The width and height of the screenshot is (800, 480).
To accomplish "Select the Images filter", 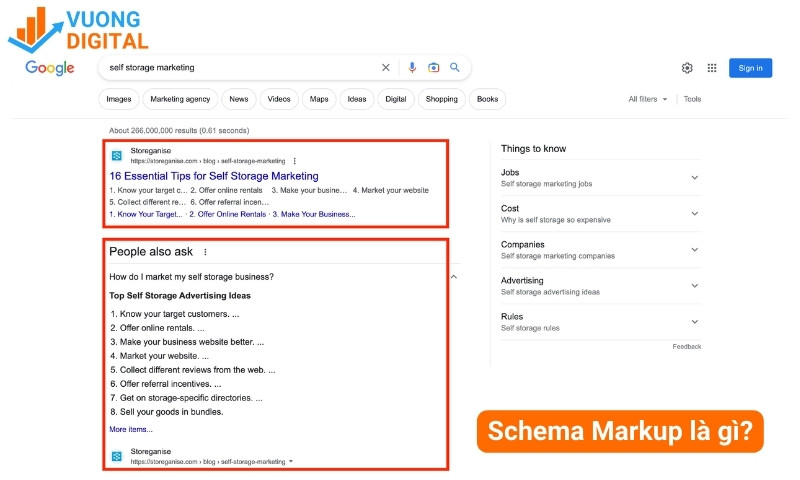I will coord(118,99).
